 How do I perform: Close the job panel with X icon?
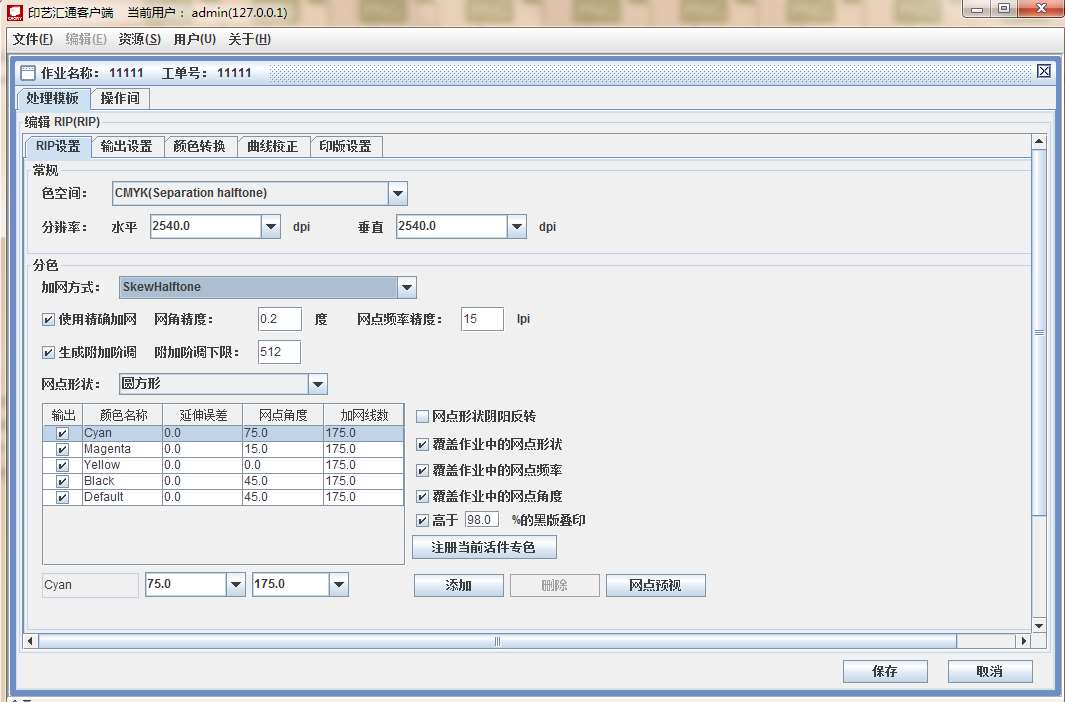coord(1043,71)
